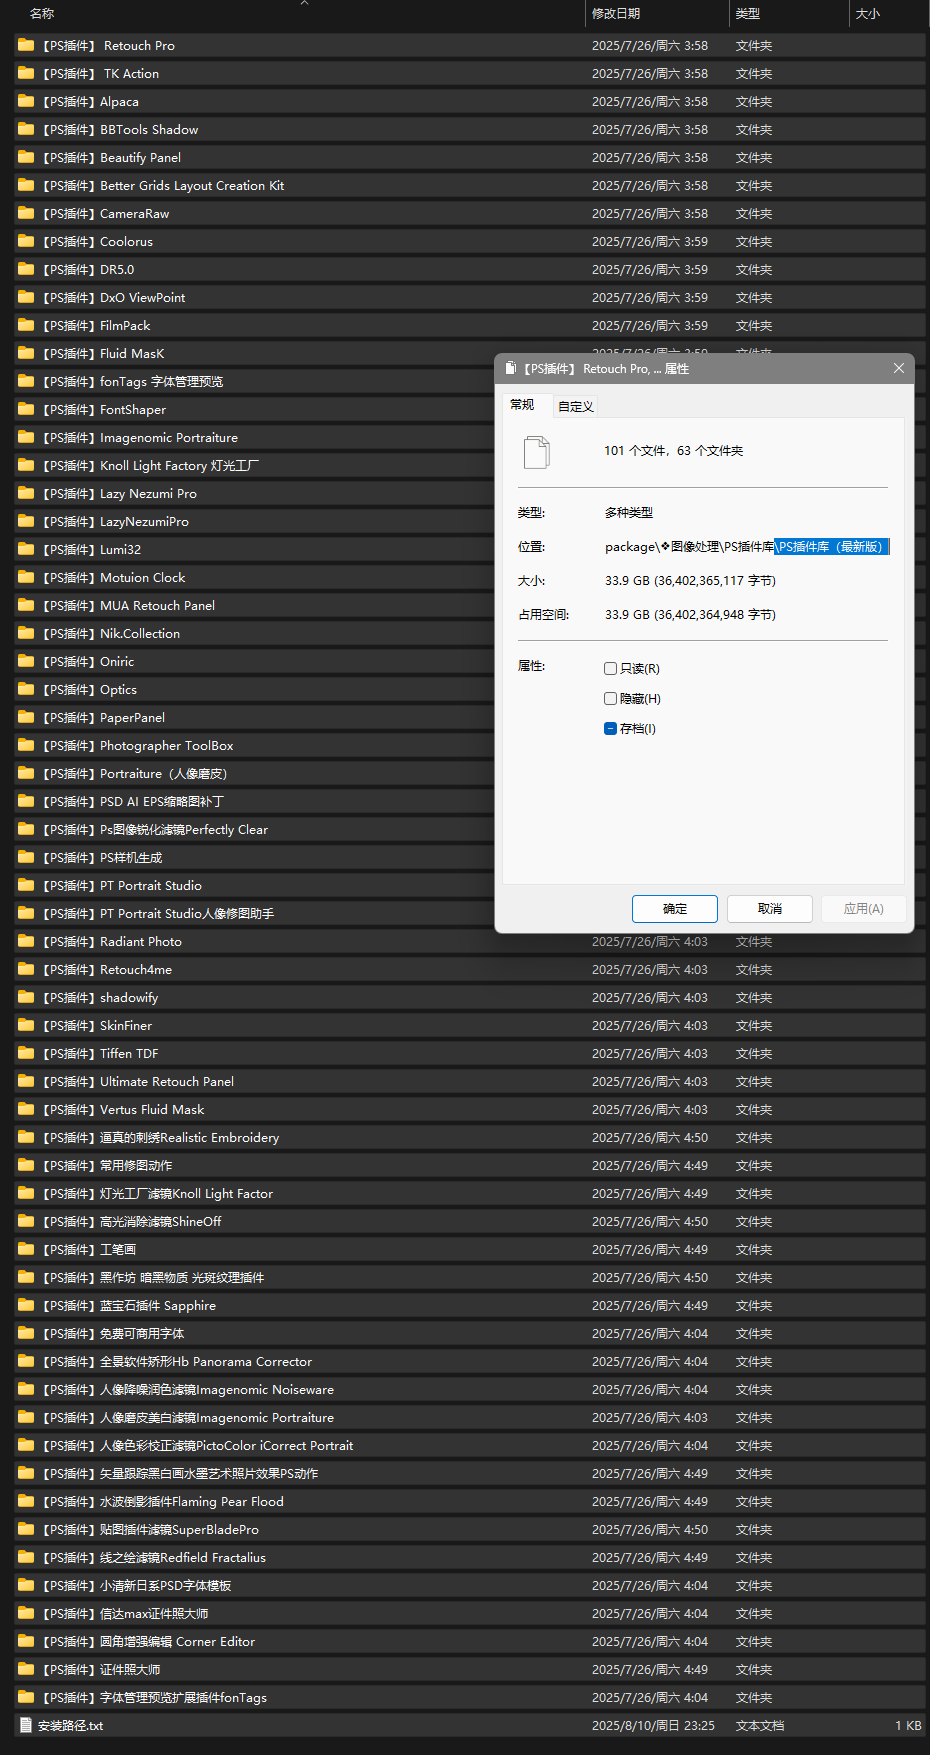
Task: Toggle the 存档(I) archive checkbox
Action: (x=610, y=729)
